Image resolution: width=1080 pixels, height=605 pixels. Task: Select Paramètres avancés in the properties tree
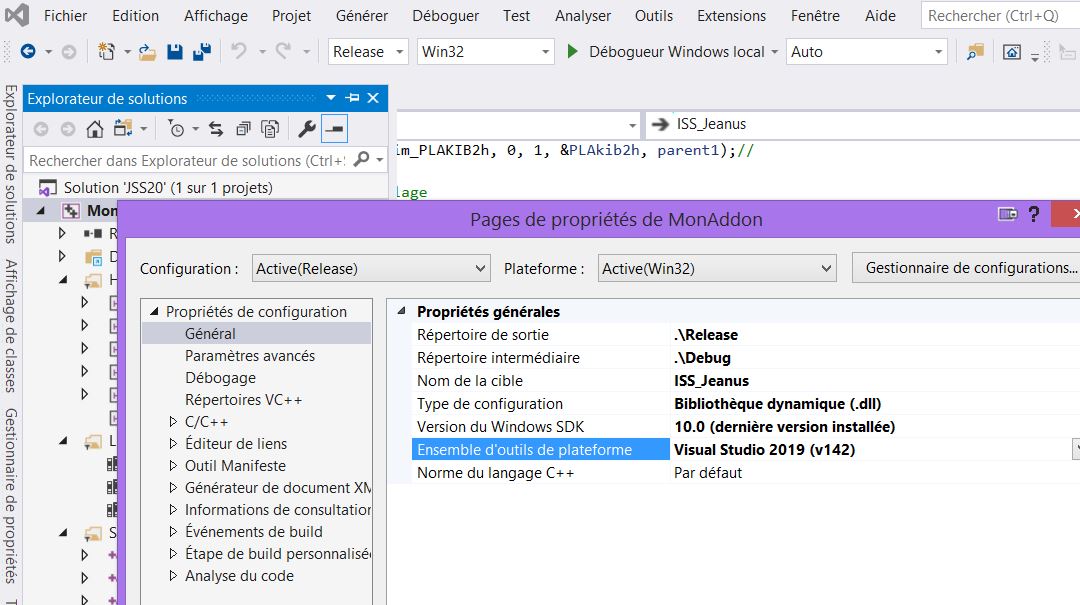click(250, 356)
